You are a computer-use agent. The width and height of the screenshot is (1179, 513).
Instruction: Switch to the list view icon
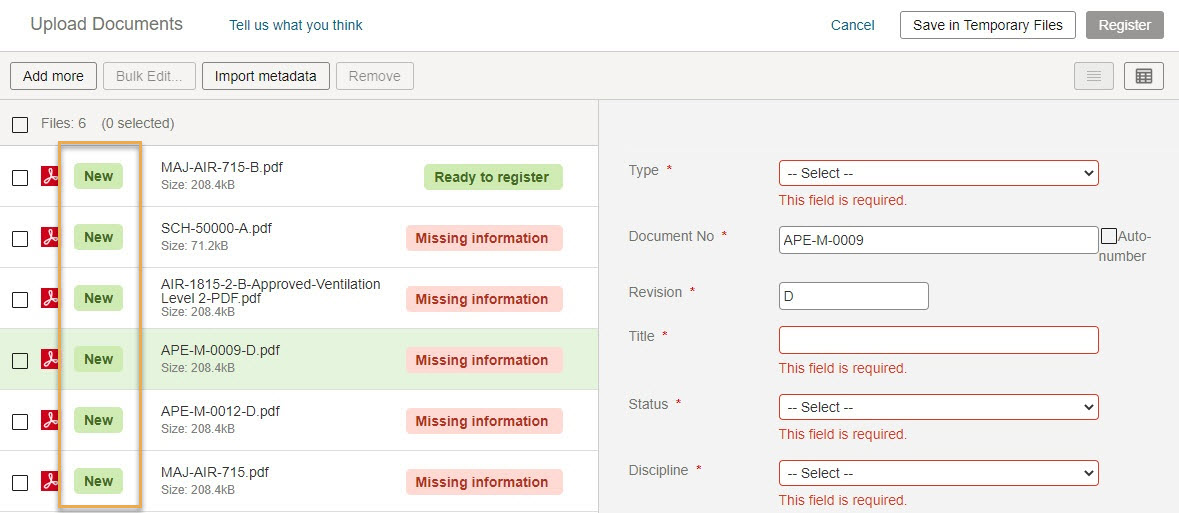1094,76
